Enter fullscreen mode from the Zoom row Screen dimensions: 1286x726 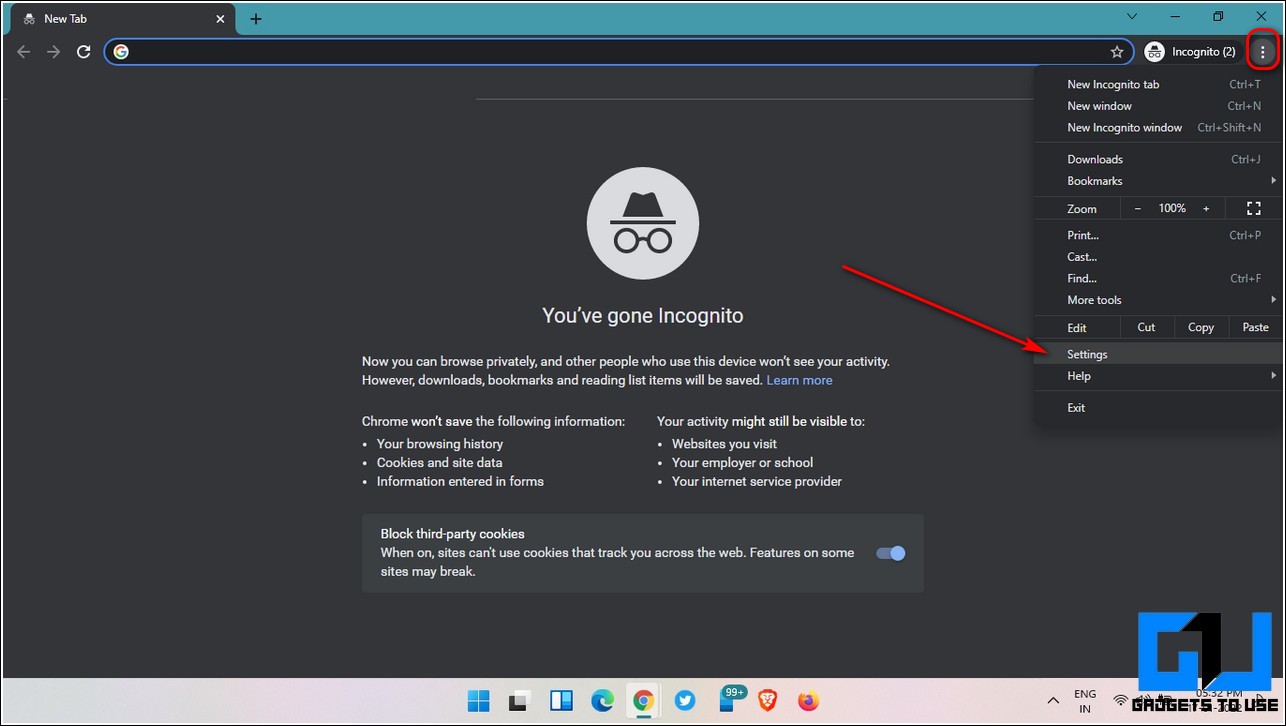click(1254, 208)
